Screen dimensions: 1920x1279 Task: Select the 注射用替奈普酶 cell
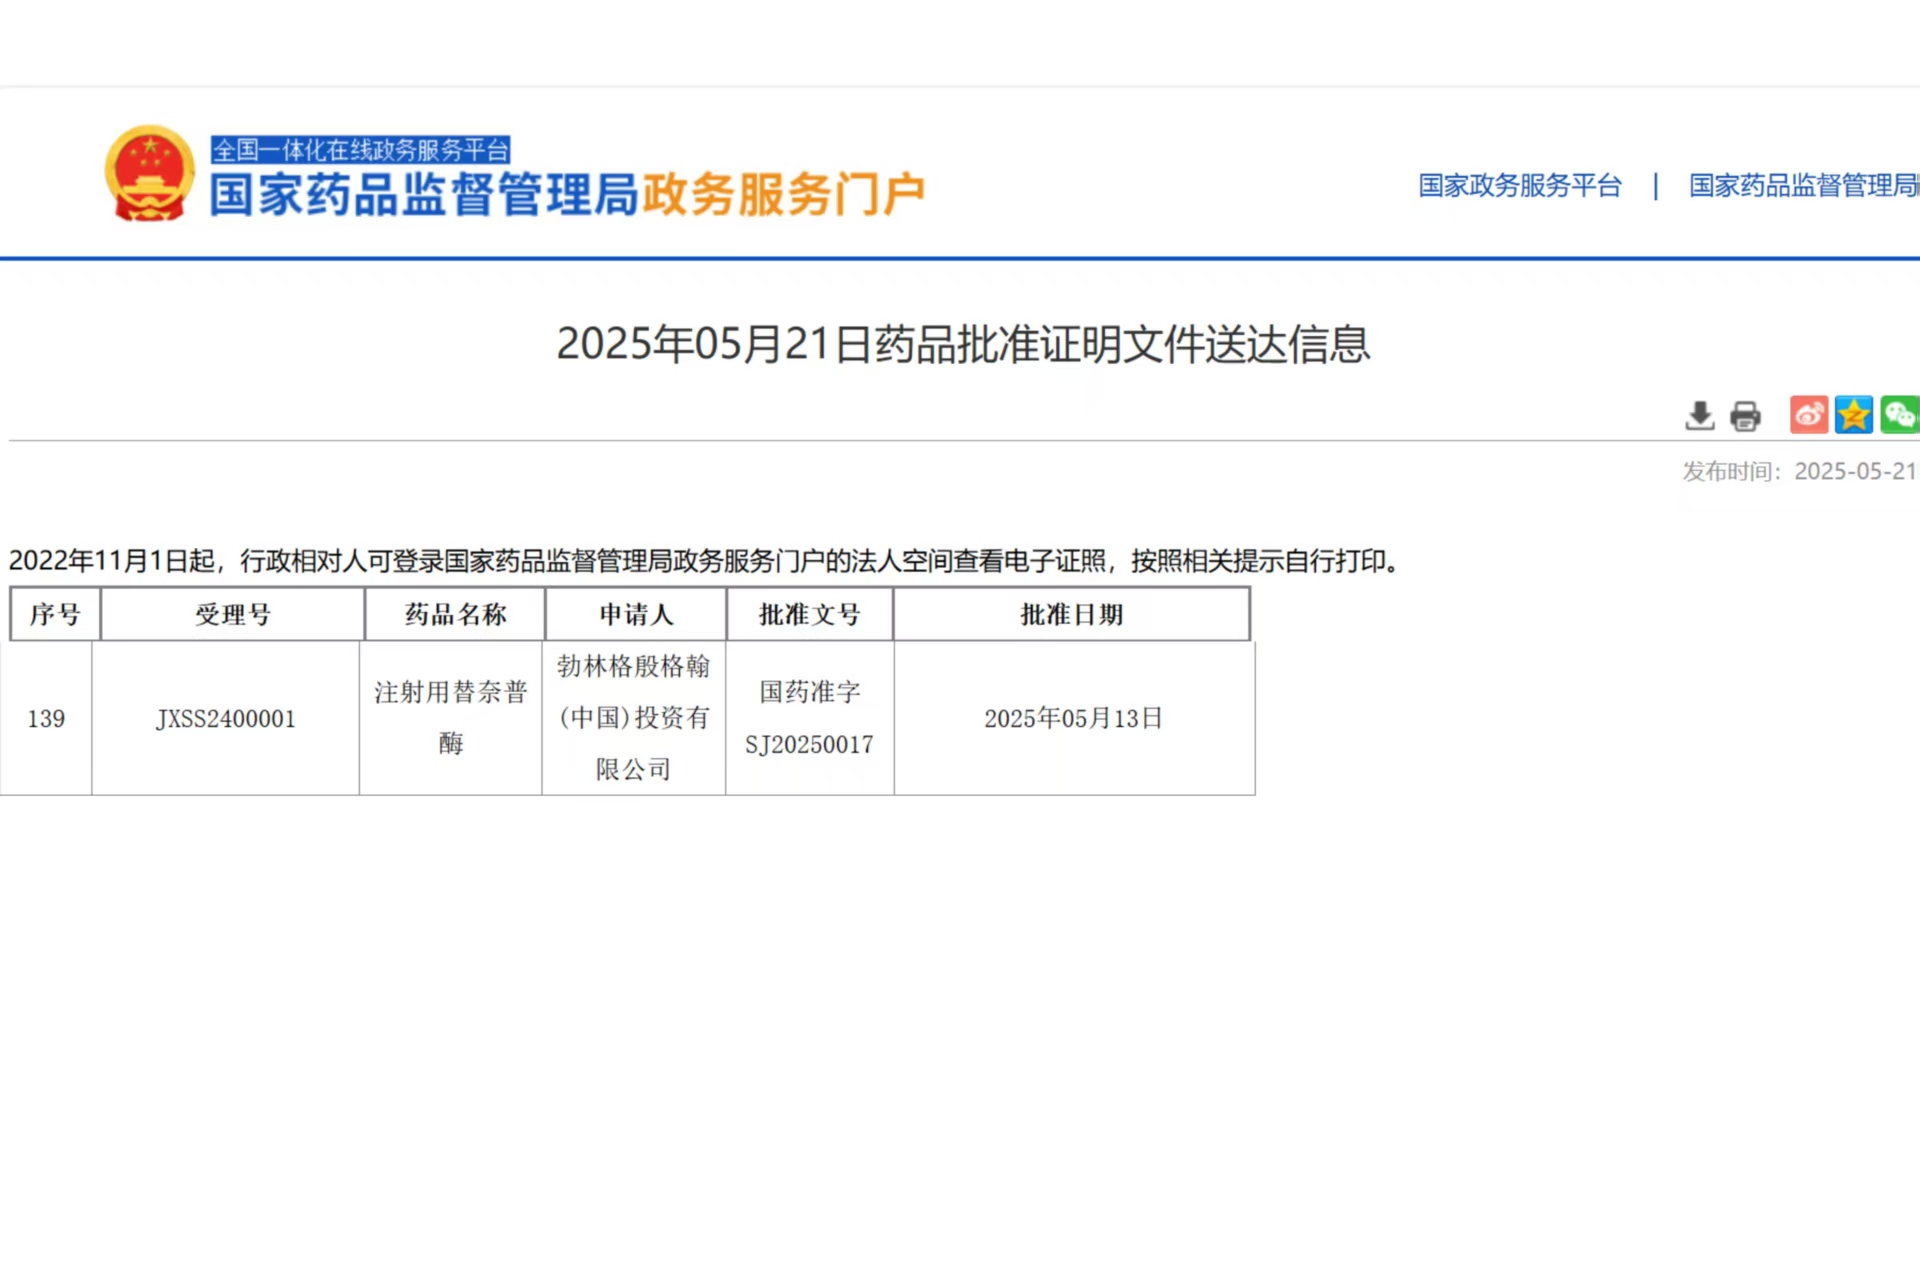tap(451, 718)
